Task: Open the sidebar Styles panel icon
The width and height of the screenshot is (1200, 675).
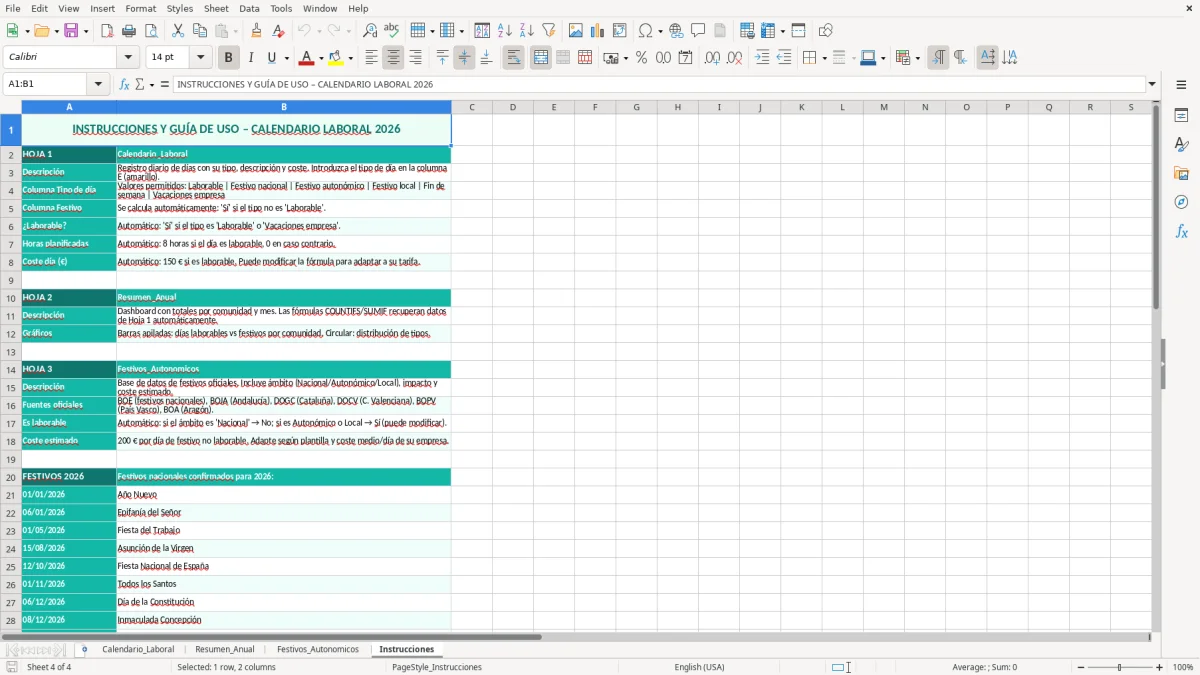Action: click(1181, 144)
